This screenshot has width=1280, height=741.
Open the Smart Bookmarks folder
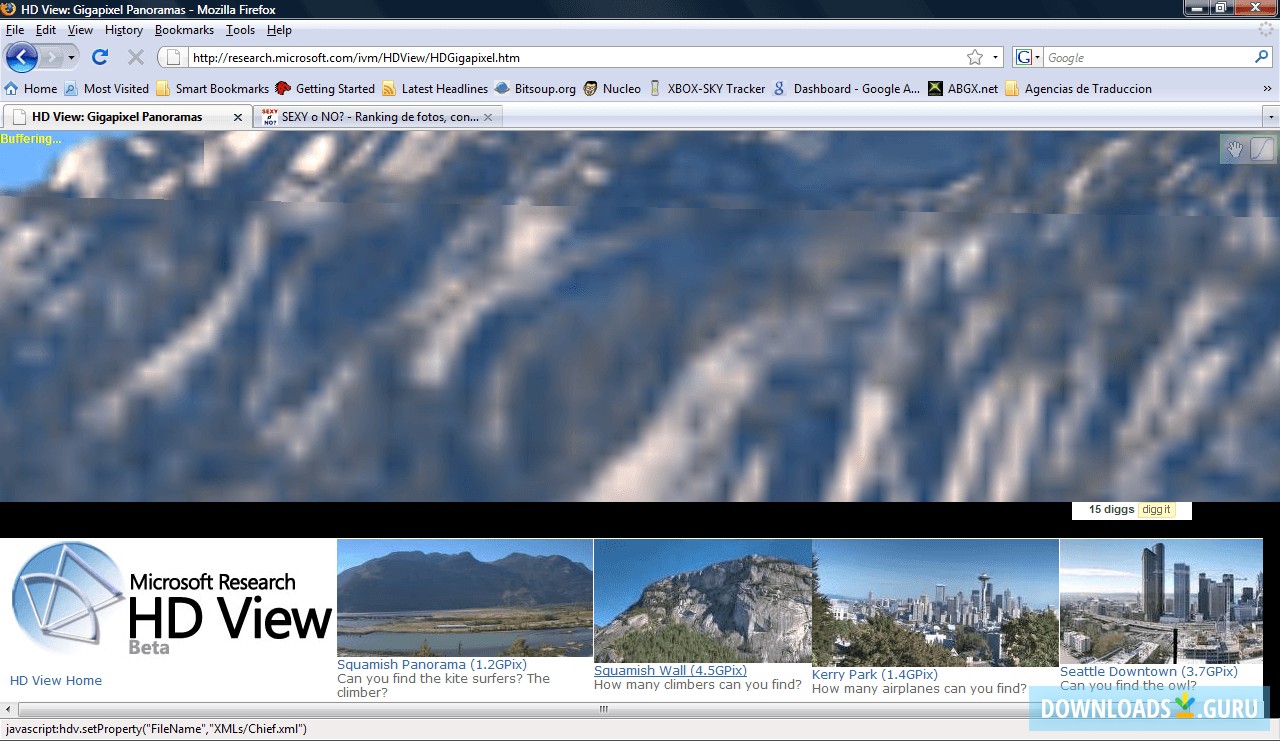point(213,88)
